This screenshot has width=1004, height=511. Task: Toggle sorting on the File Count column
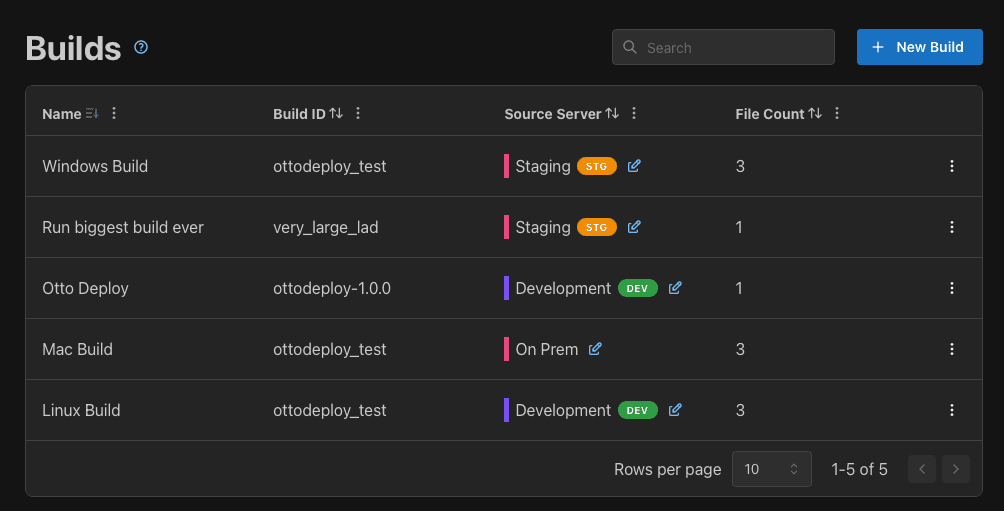click(x=815, y=114)
